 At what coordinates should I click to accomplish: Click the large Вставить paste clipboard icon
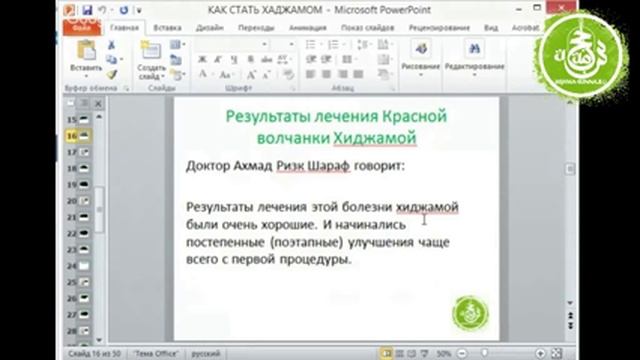pos(86,51)
